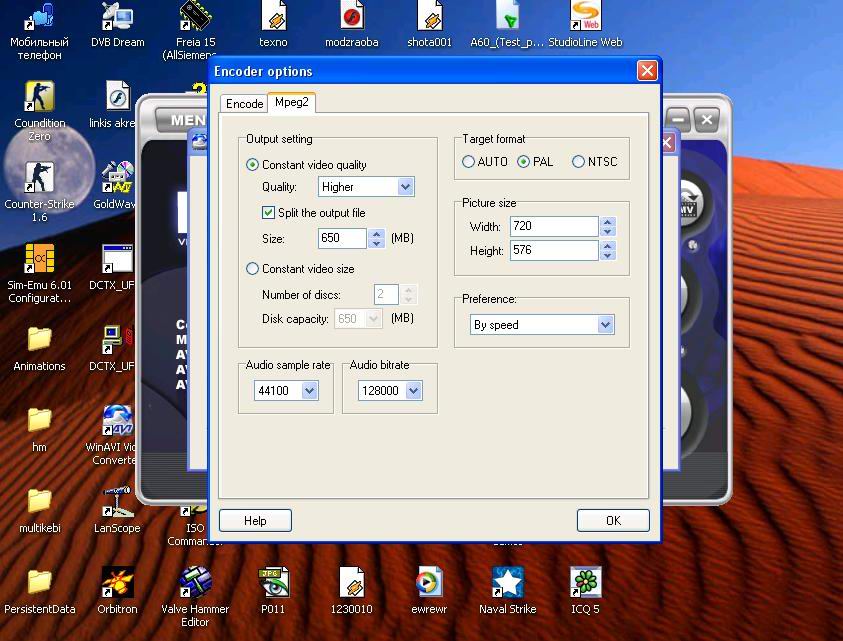
Task: Uncheck Split the output file checkbox
Action: 268,213
